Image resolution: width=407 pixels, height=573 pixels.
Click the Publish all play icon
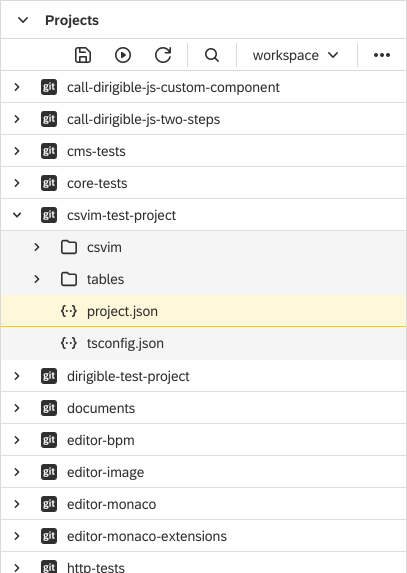pyautogui.click(x=123, y=55)
